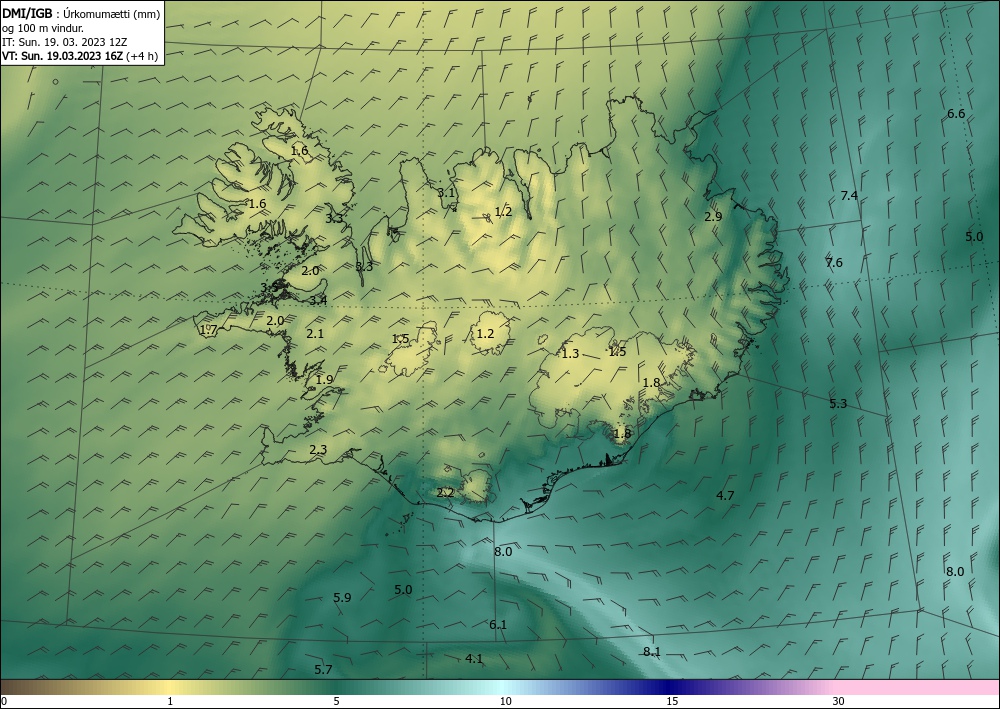Click the color scale label "15"

click(672, 702)
